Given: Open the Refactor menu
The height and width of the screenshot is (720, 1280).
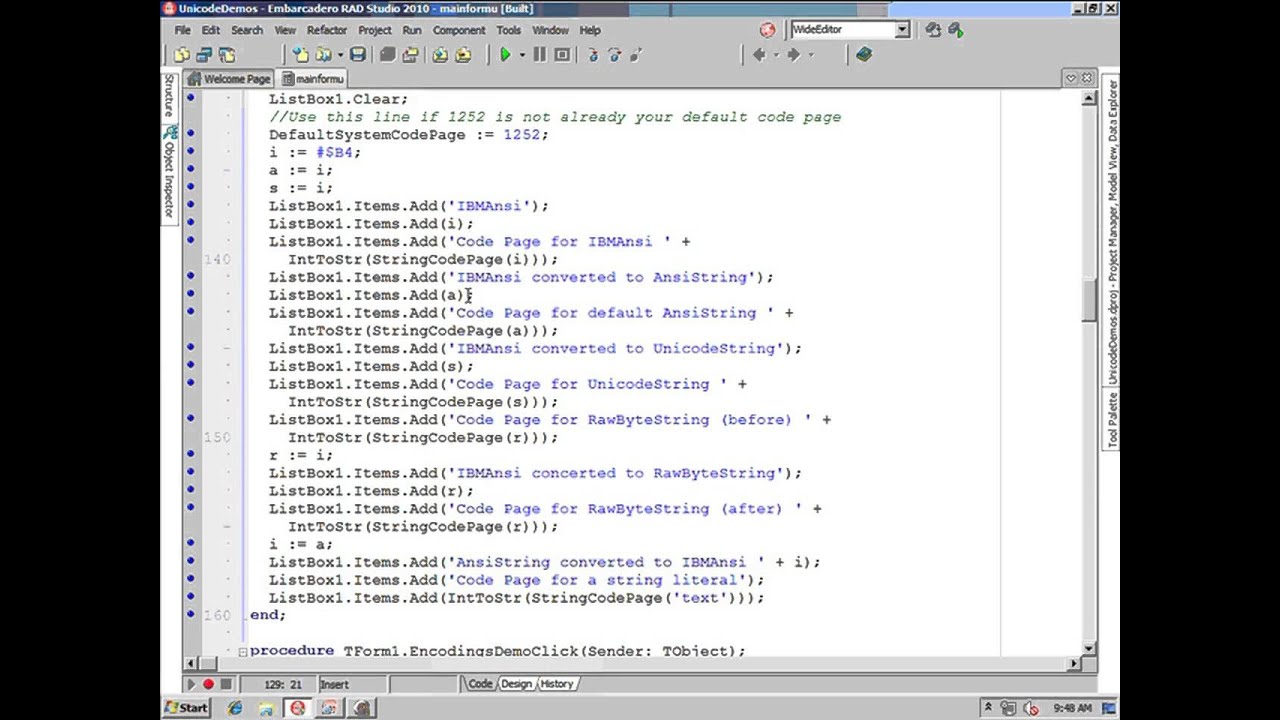Looking at the screenshot, I should tap(327, 30).
